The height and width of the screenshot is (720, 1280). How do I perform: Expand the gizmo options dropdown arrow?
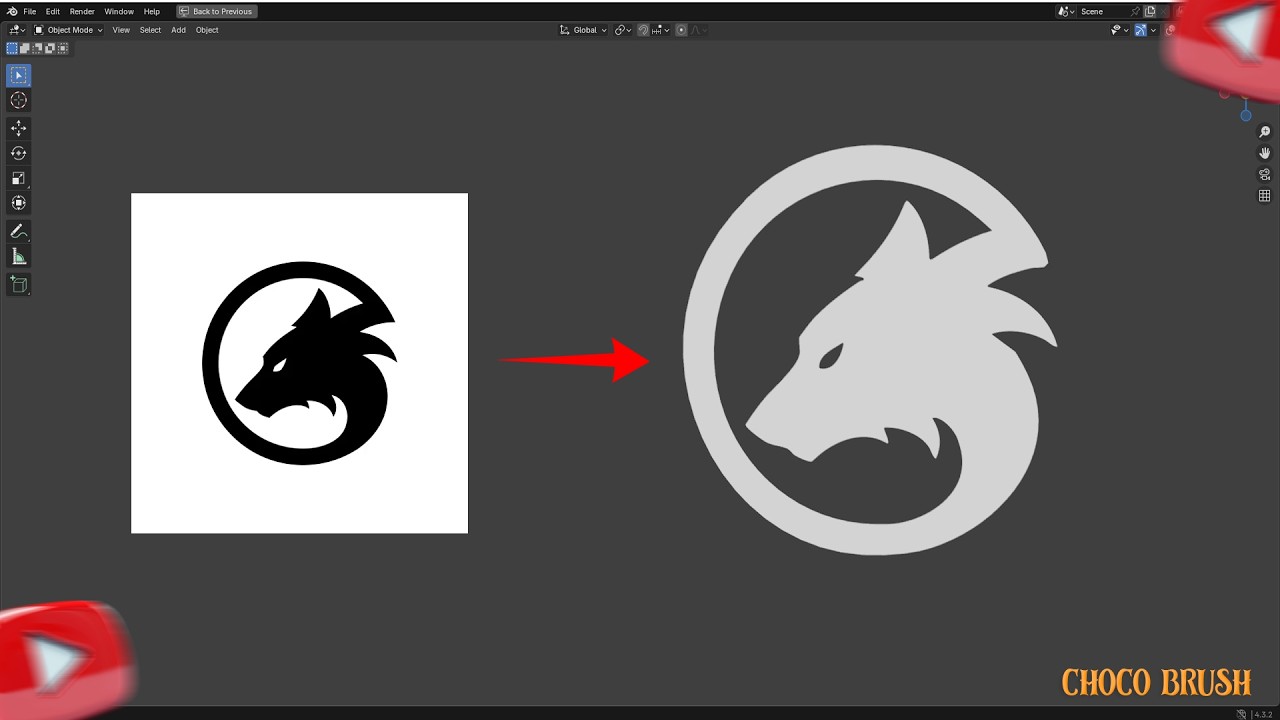point(1153,30)
